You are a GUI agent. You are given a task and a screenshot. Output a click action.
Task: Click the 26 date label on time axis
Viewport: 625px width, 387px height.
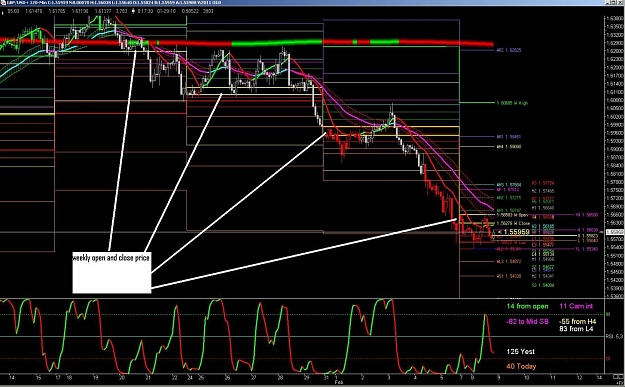coord(227,377)
